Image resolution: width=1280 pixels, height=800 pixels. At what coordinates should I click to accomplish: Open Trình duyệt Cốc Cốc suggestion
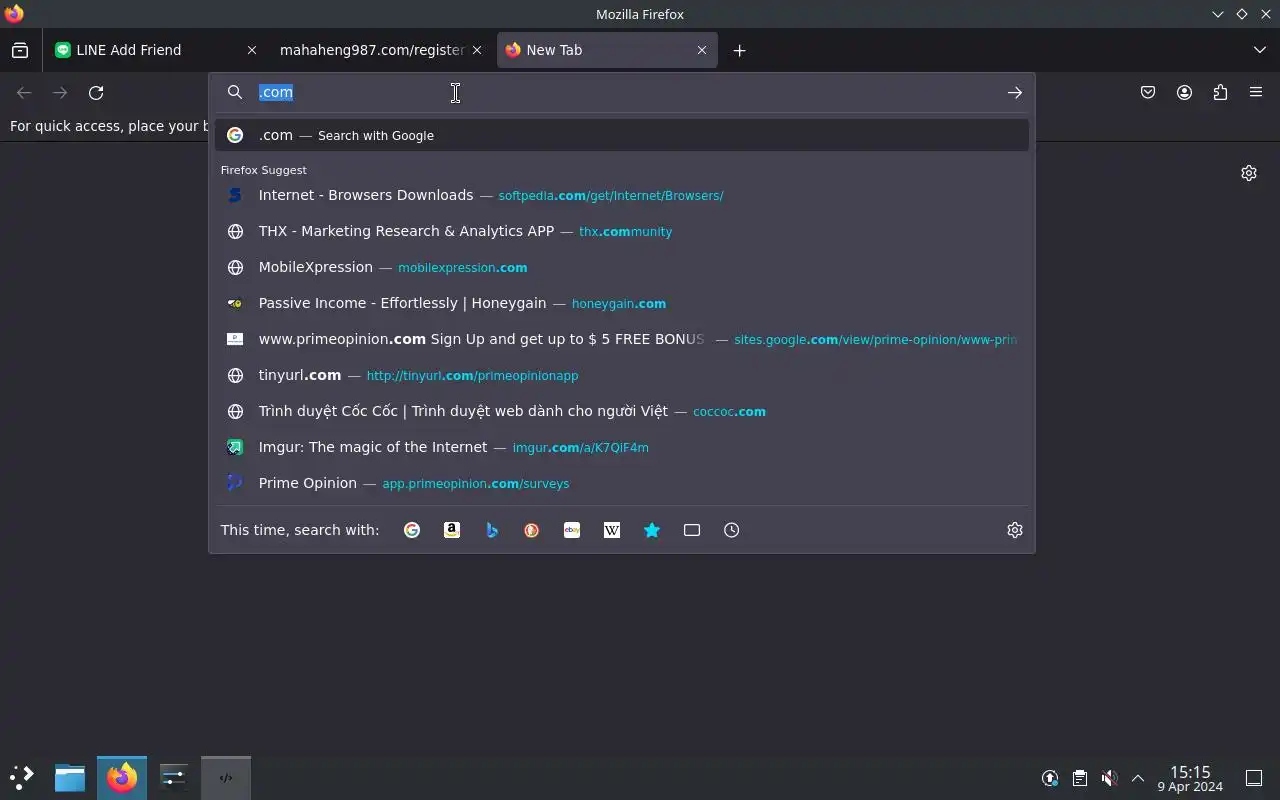pos(622,411)
